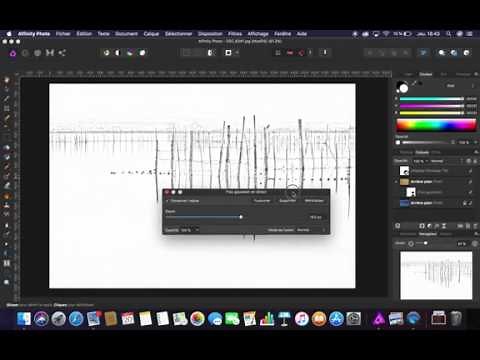Open Live Filters hourglass icon
The image size is (480, 360).
444,226
